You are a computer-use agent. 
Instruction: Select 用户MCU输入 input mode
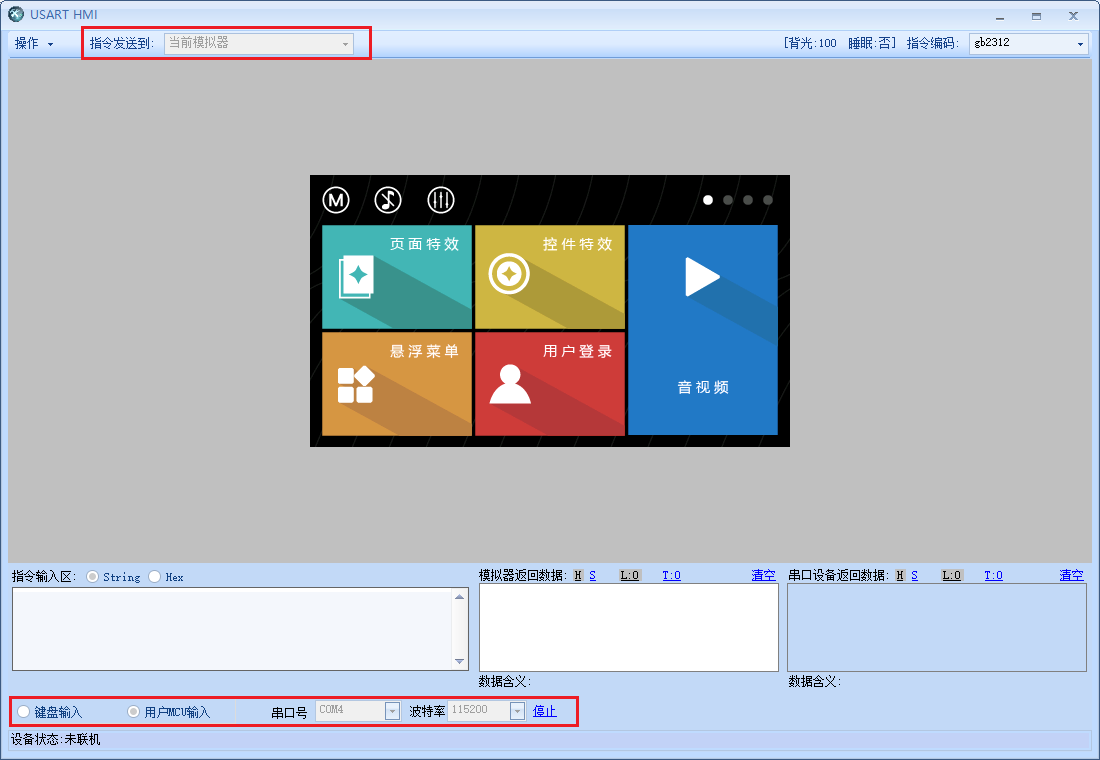point(133,711)
